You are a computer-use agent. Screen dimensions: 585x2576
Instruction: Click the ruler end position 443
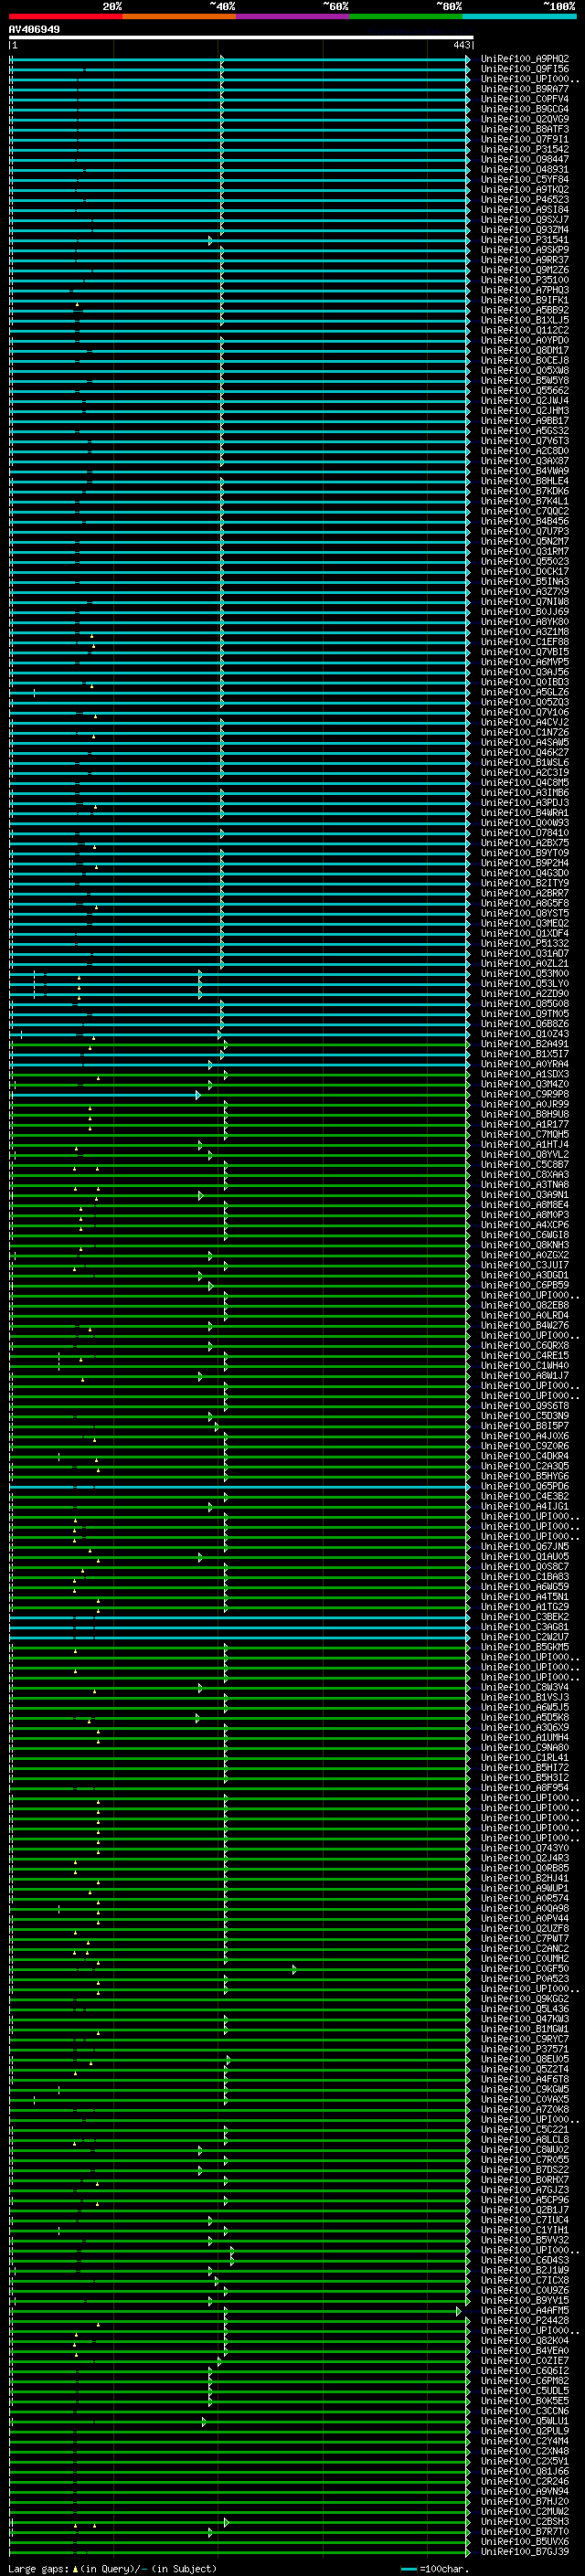click(x=461, y=45)
